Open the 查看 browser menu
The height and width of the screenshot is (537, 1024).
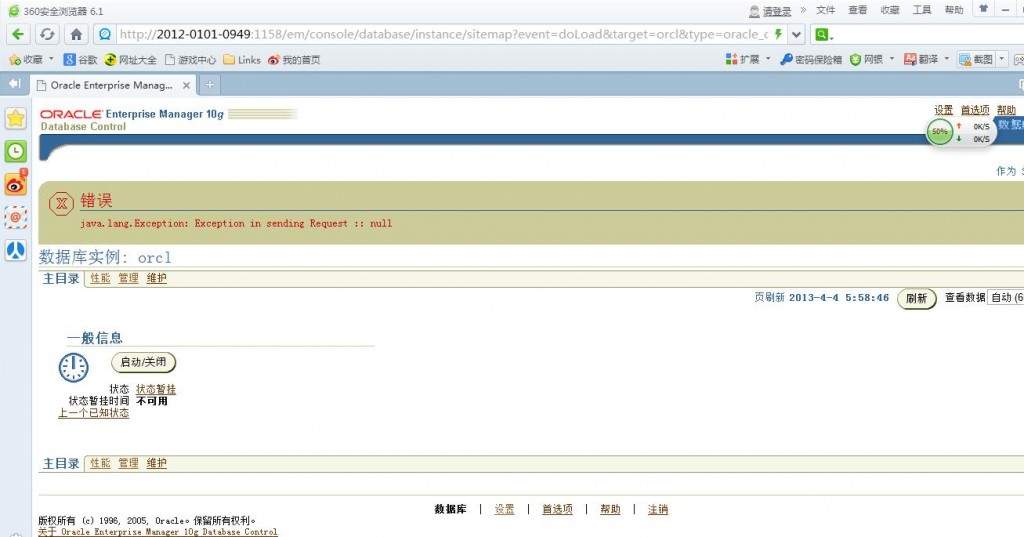(x=857, y=10)
